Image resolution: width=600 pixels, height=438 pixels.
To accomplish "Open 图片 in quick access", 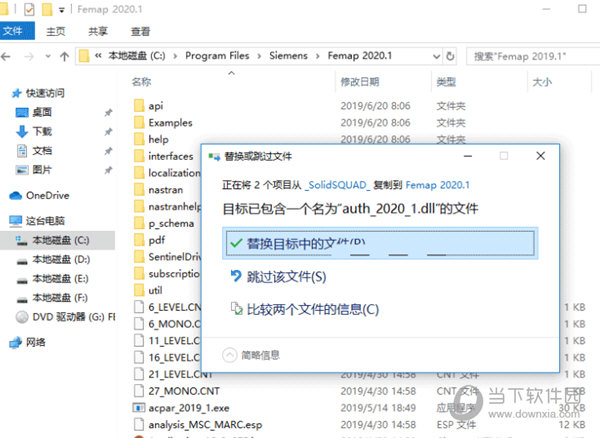I will [42, 169].
